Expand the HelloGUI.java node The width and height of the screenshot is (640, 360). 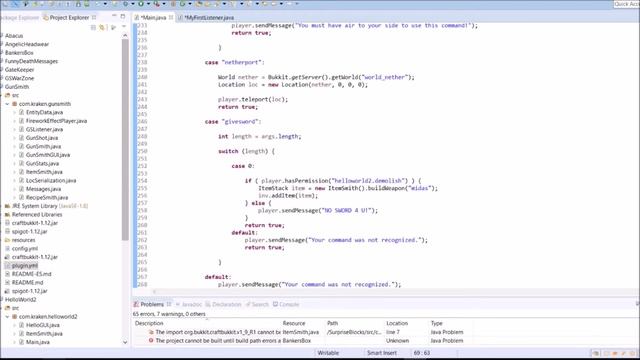click(x=15, y=325)
